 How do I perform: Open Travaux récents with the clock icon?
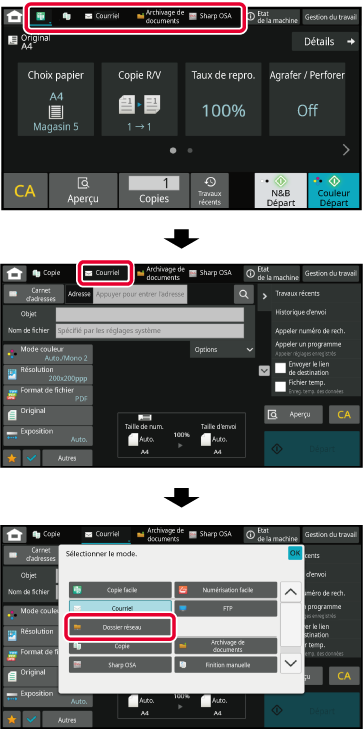210,191
